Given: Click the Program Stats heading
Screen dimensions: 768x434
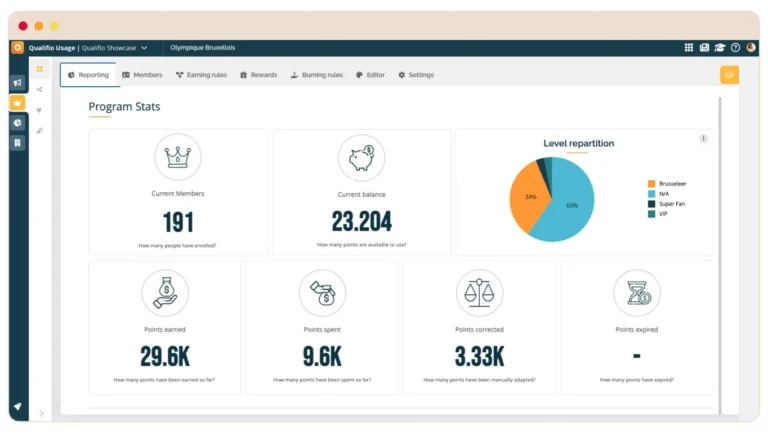Looking at the screenshot, I should [124, 107].
